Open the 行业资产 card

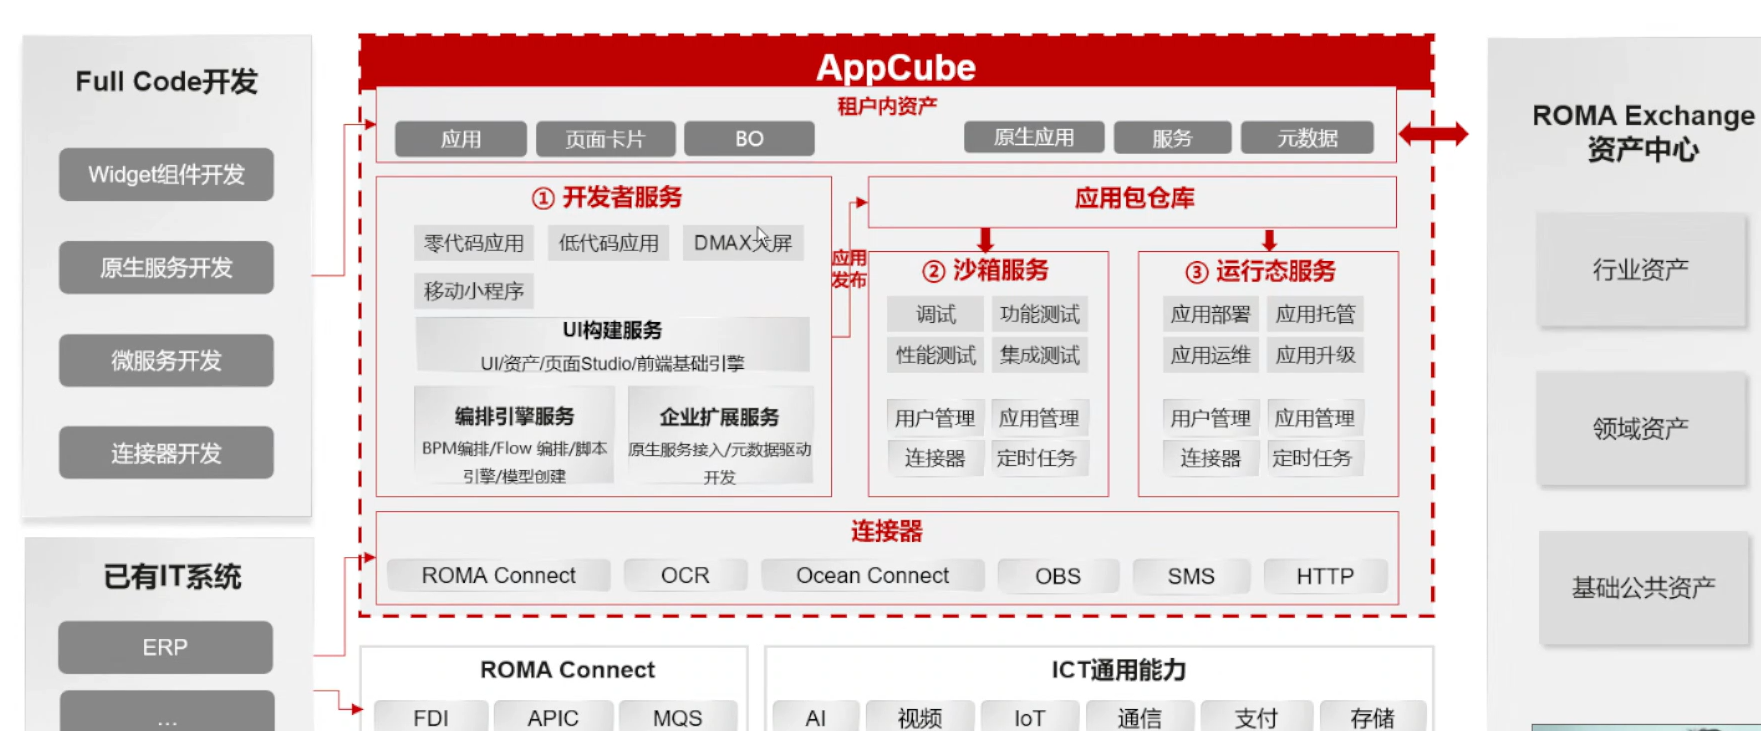[1641, 269]
